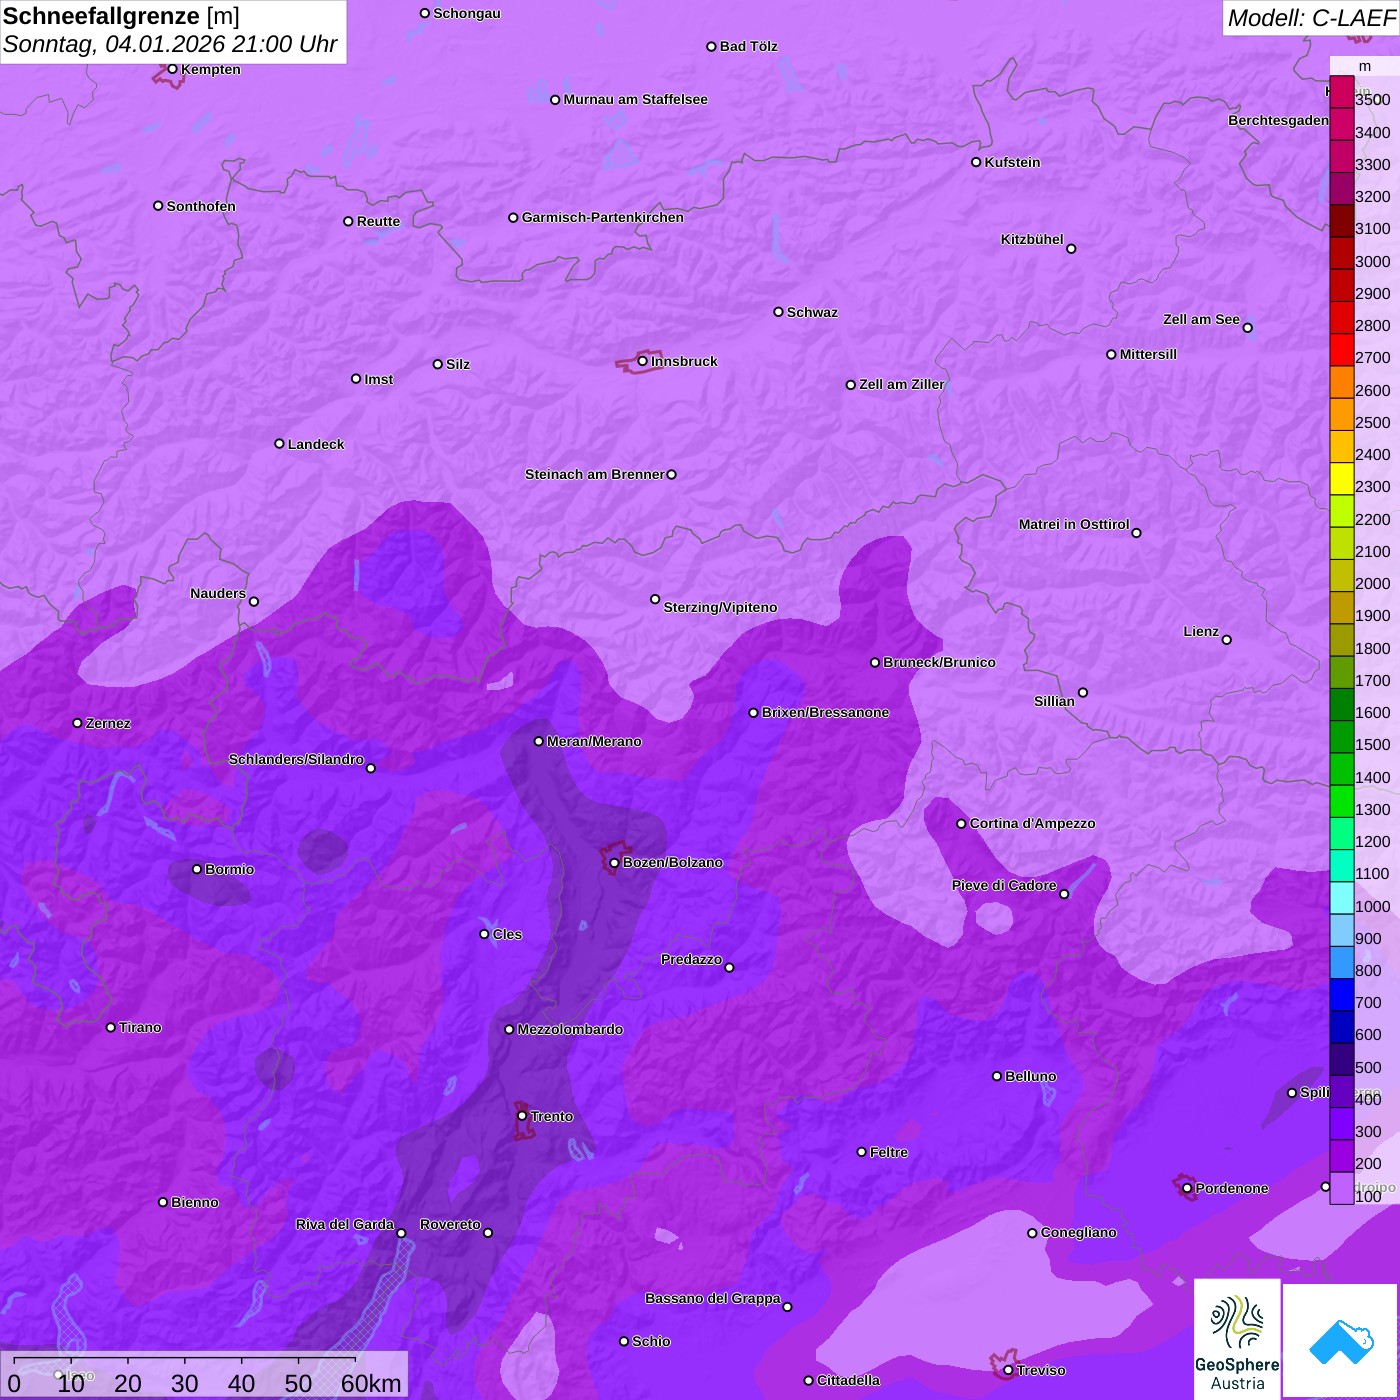Image resolution: width=1400 pixels, height=1400 pixels.
Task: Click the orange legend band between 2500 and 2600
Action: coord(1342,414)
